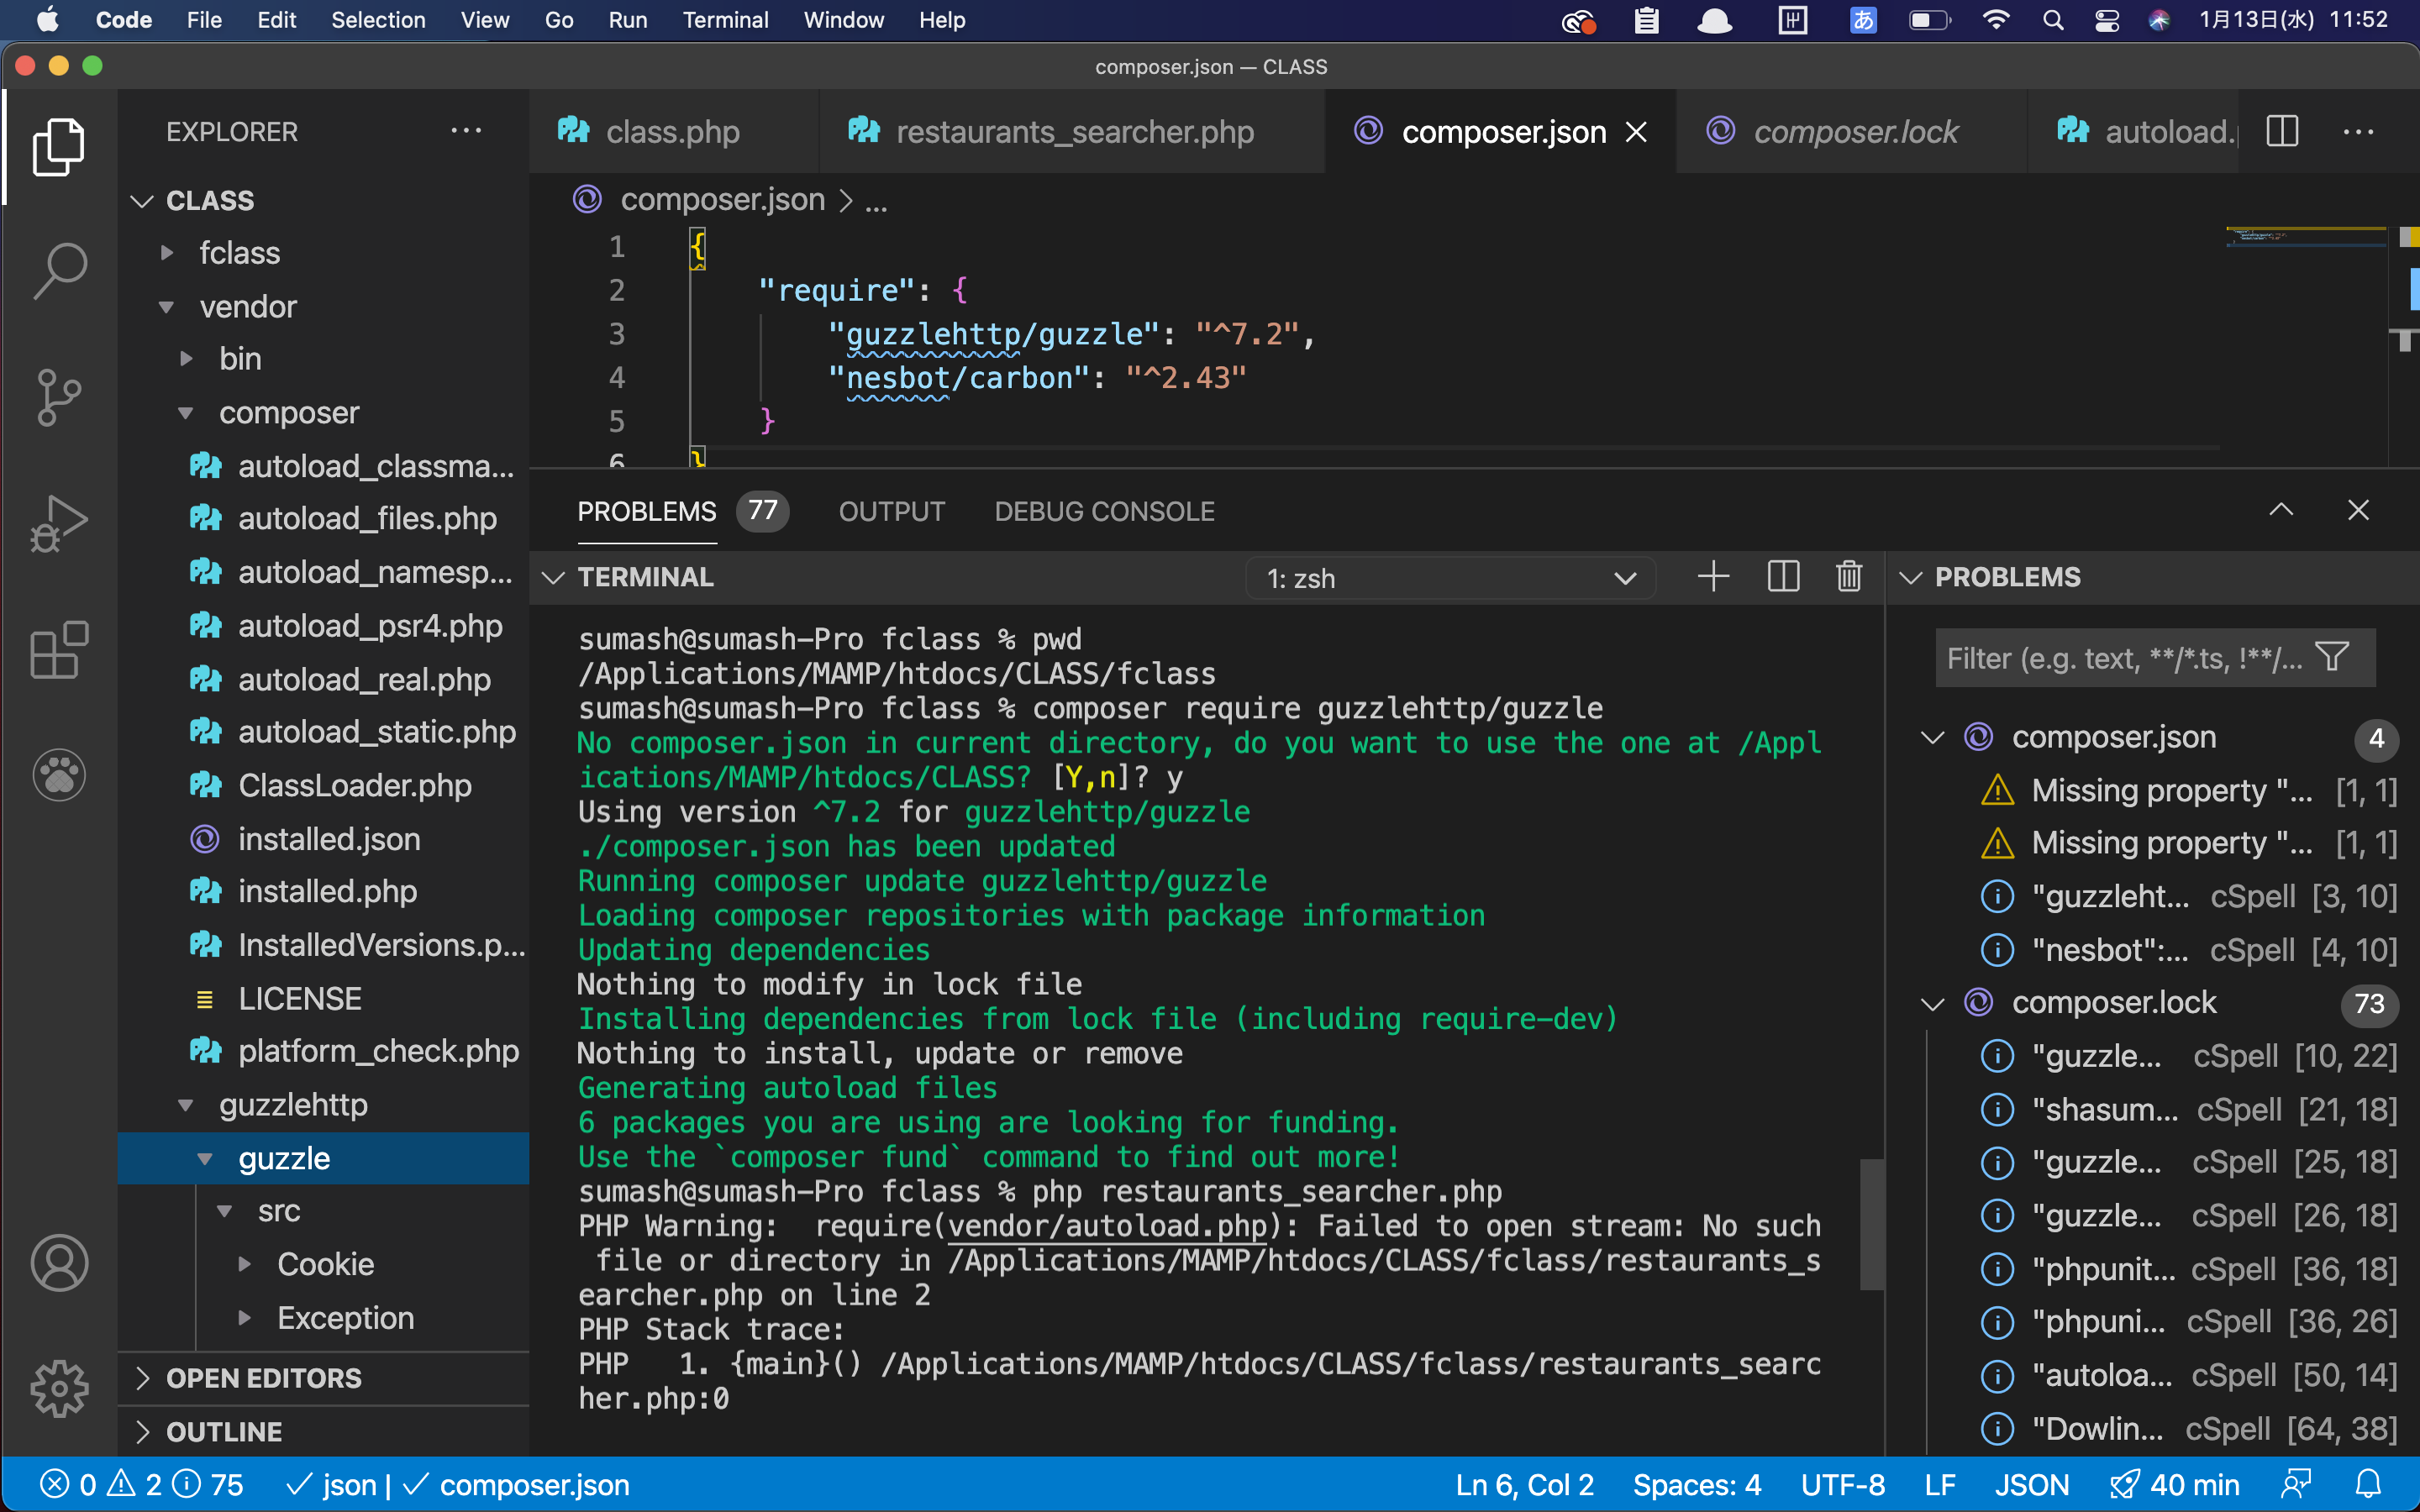Open the Source Control view
This screenshot has width=2420, height=1512.
[x=58, y=396]
